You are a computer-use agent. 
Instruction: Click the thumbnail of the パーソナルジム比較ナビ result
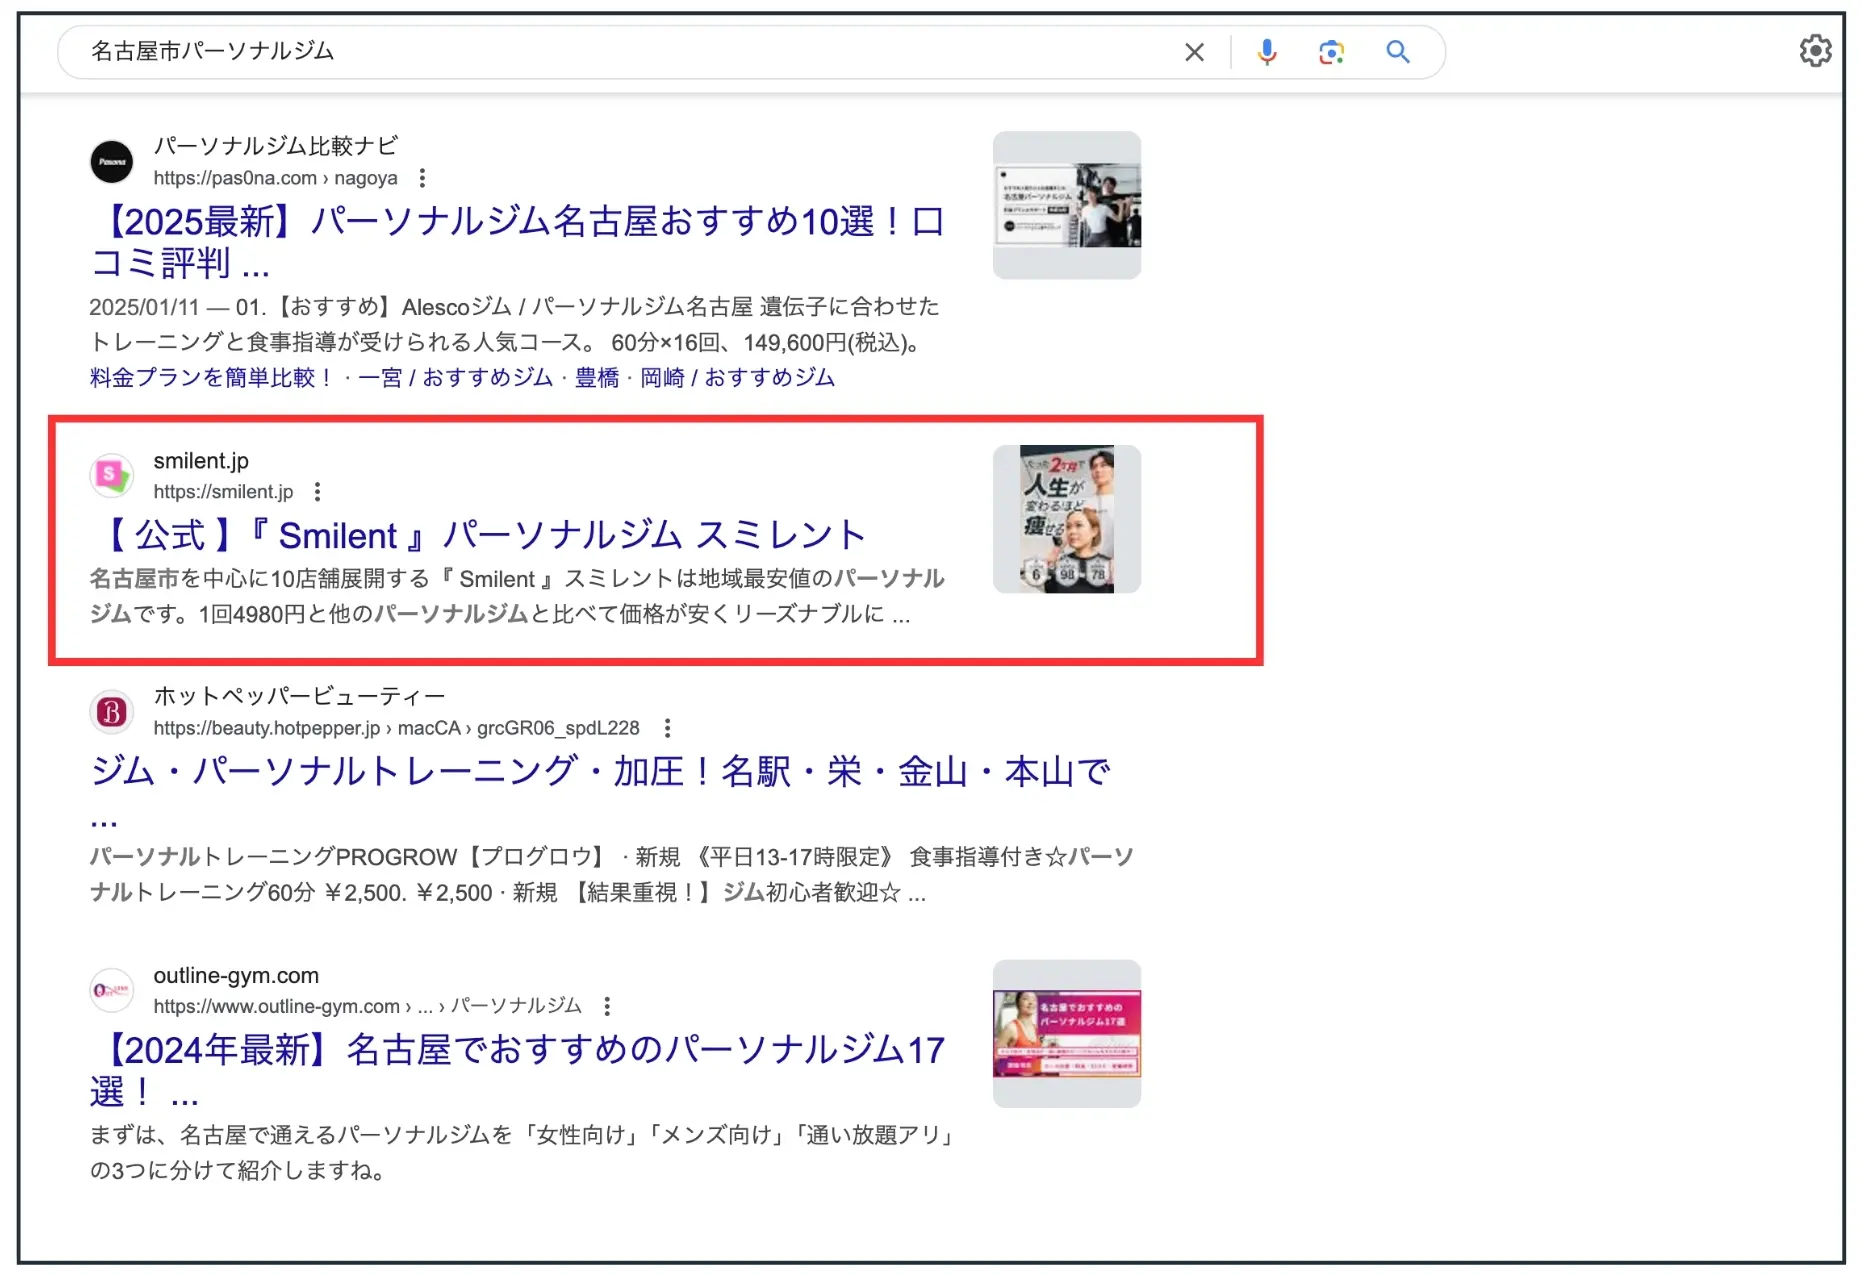coord(1067,205)
